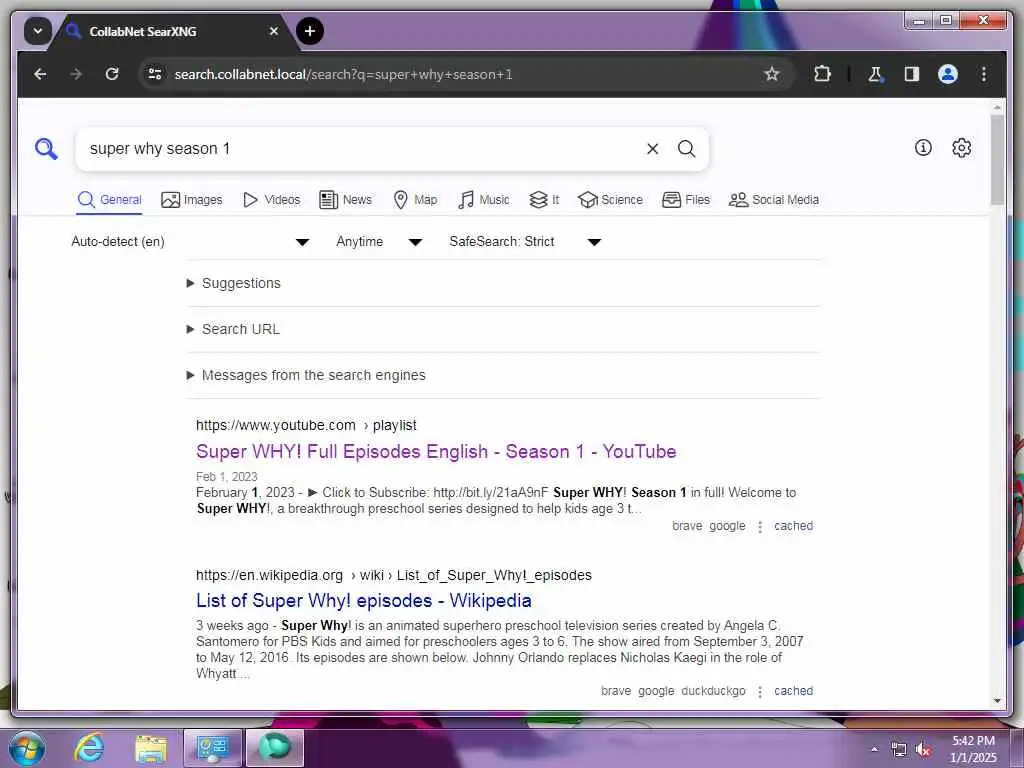Click the page vertical scrollbar thumb
This screenshot has height=768, width=1024.
[997, 160]
